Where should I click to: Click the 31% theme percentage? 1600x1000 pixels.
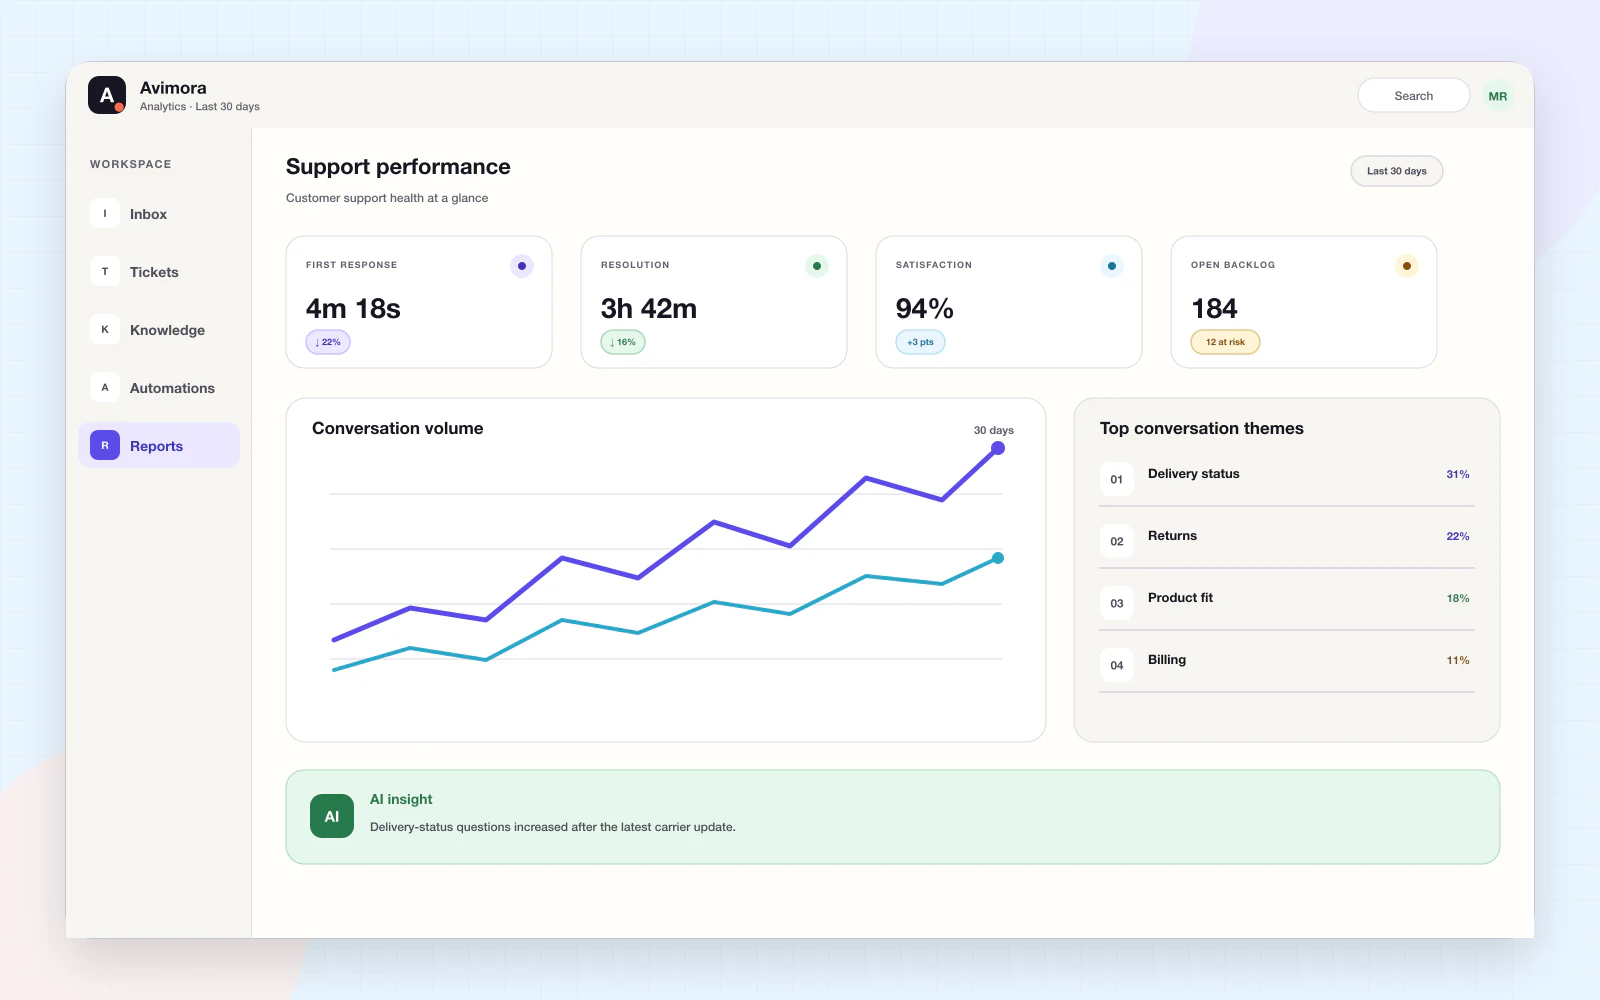pyautogui.click(x=1457, y=475)
